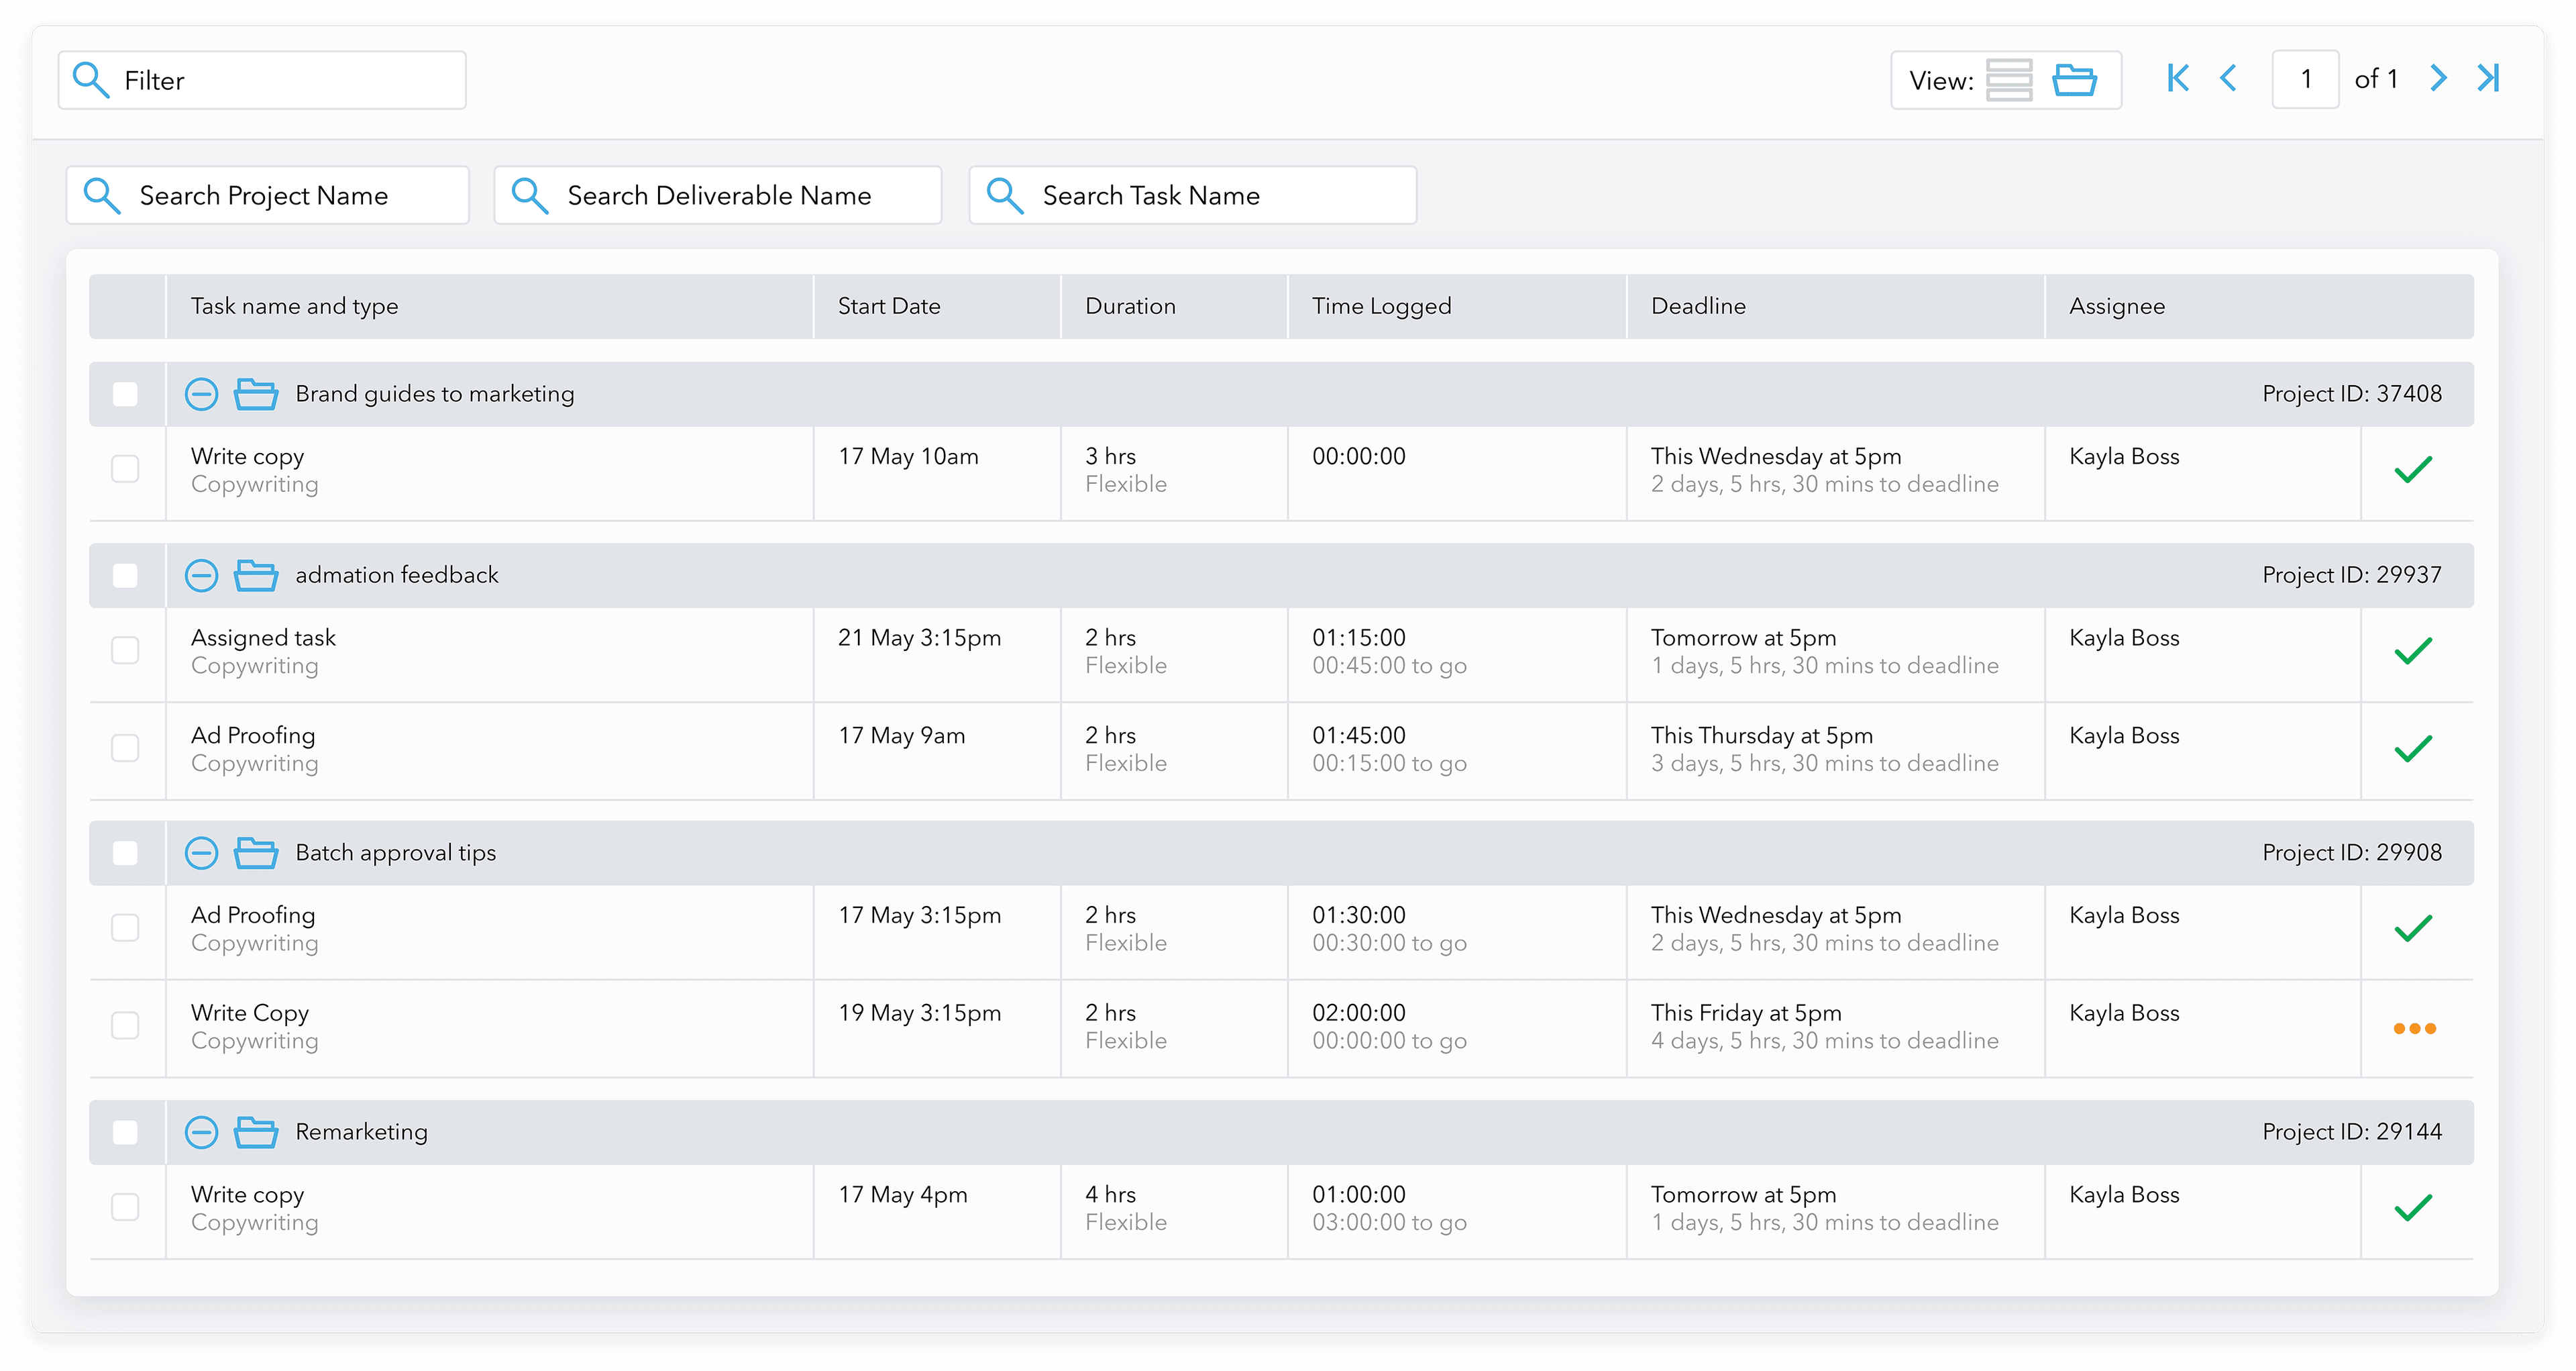This screenshot has width=2576, height=1371.
Task: Click the folder icon beside Brand guides to marketing
Action: [x=257, y=394]
